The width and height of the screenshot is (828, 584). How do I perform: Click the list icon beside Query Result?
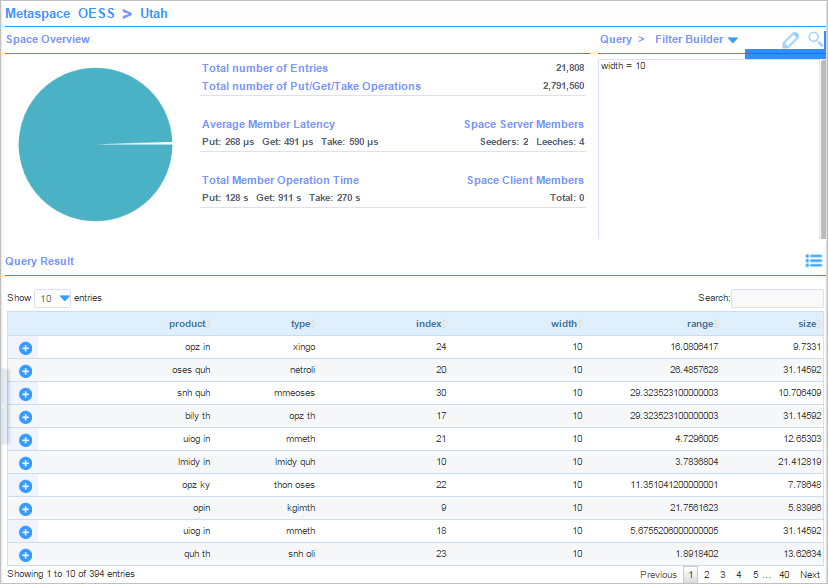(x=813, y=261)
